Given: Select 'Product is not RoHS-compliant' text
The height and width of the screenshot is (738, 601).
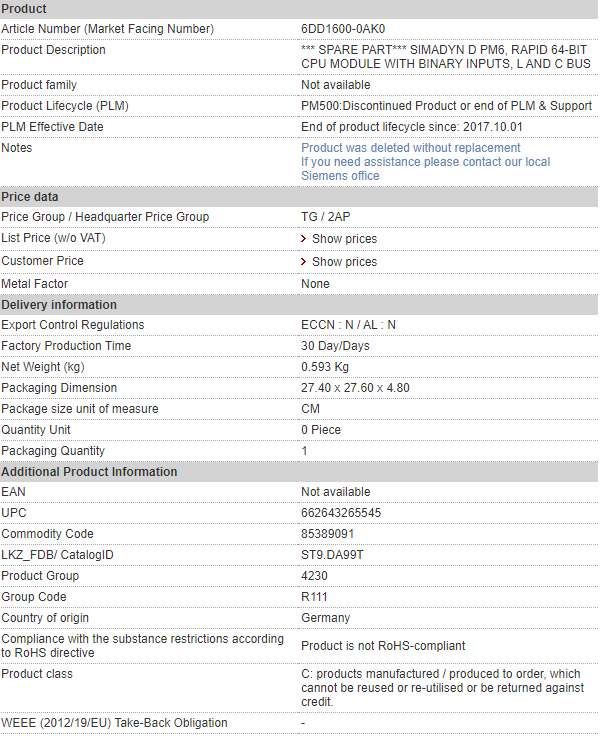Looking at the screenshot, I should (383, 646).
